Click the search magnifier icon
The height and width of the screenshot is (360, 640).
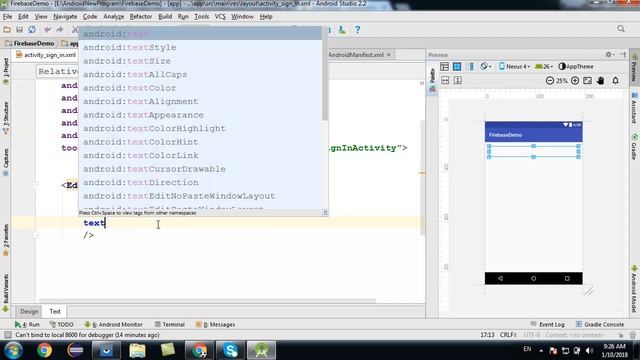(x=621, y=29)
